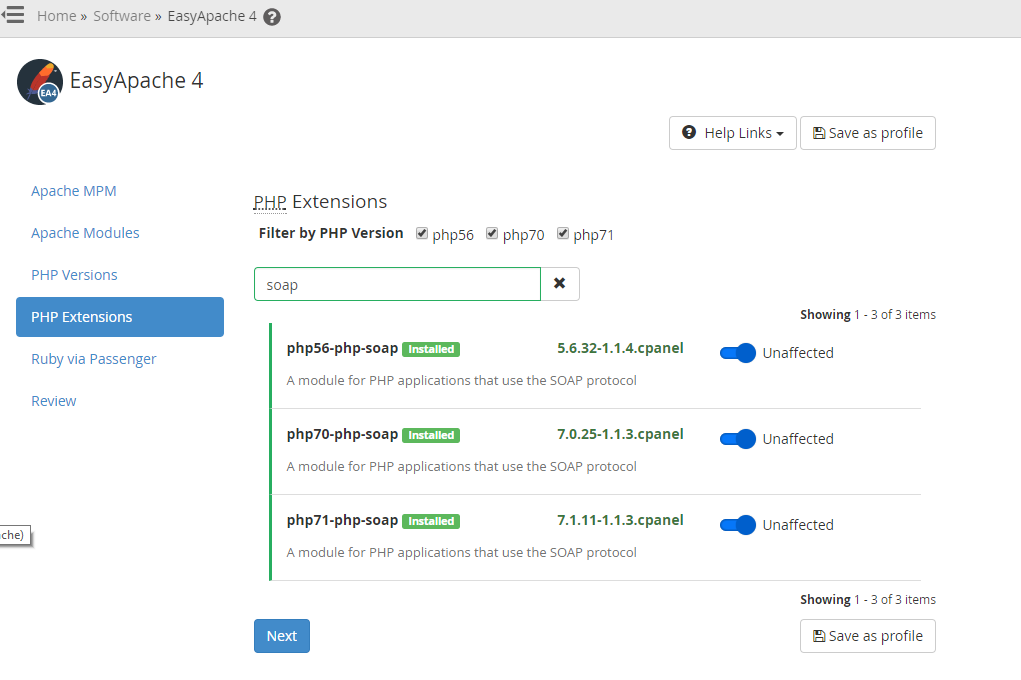Viewport: 1021px width, 680px height.
Task: Click the Next button
Action: [282, 636]
